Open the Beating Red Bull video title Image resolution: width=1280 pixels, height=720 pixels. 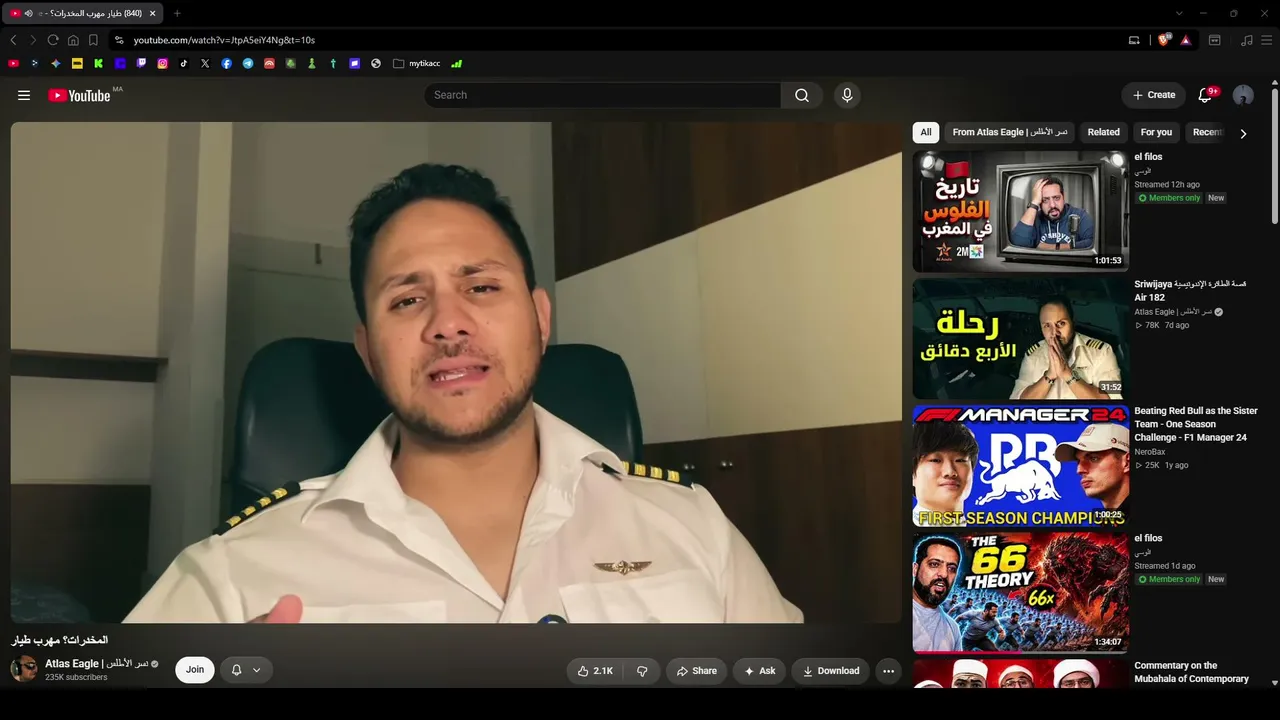[x=1196, y=424]
